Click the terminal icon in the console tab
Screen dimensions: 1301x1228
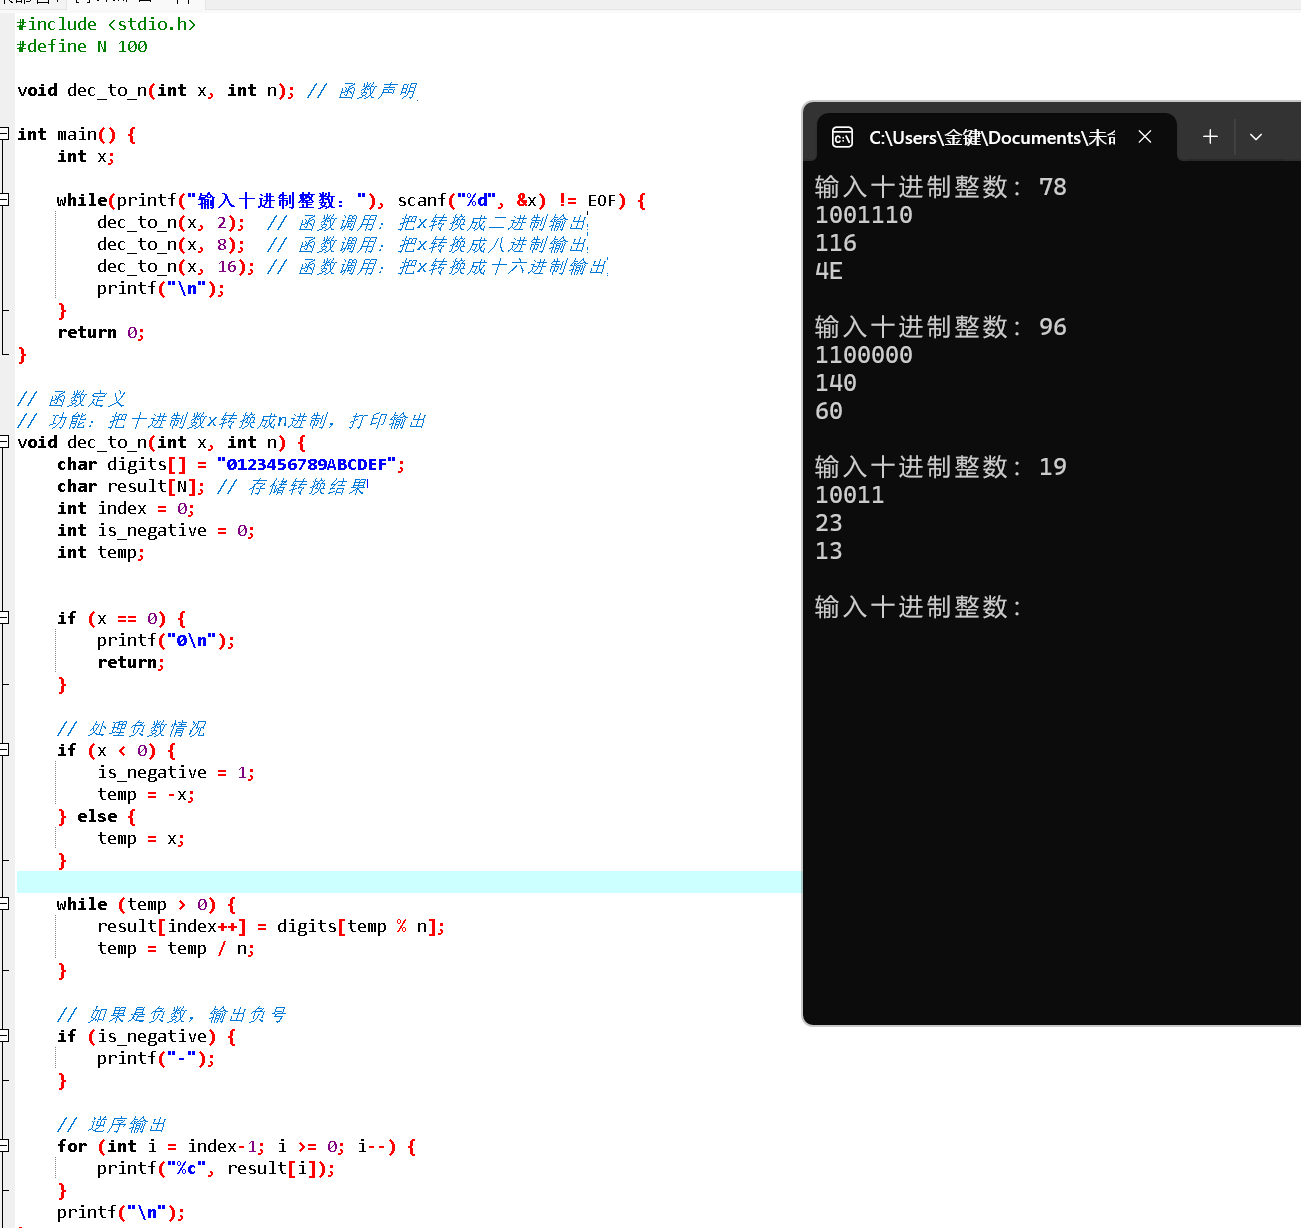pos(842,137)
